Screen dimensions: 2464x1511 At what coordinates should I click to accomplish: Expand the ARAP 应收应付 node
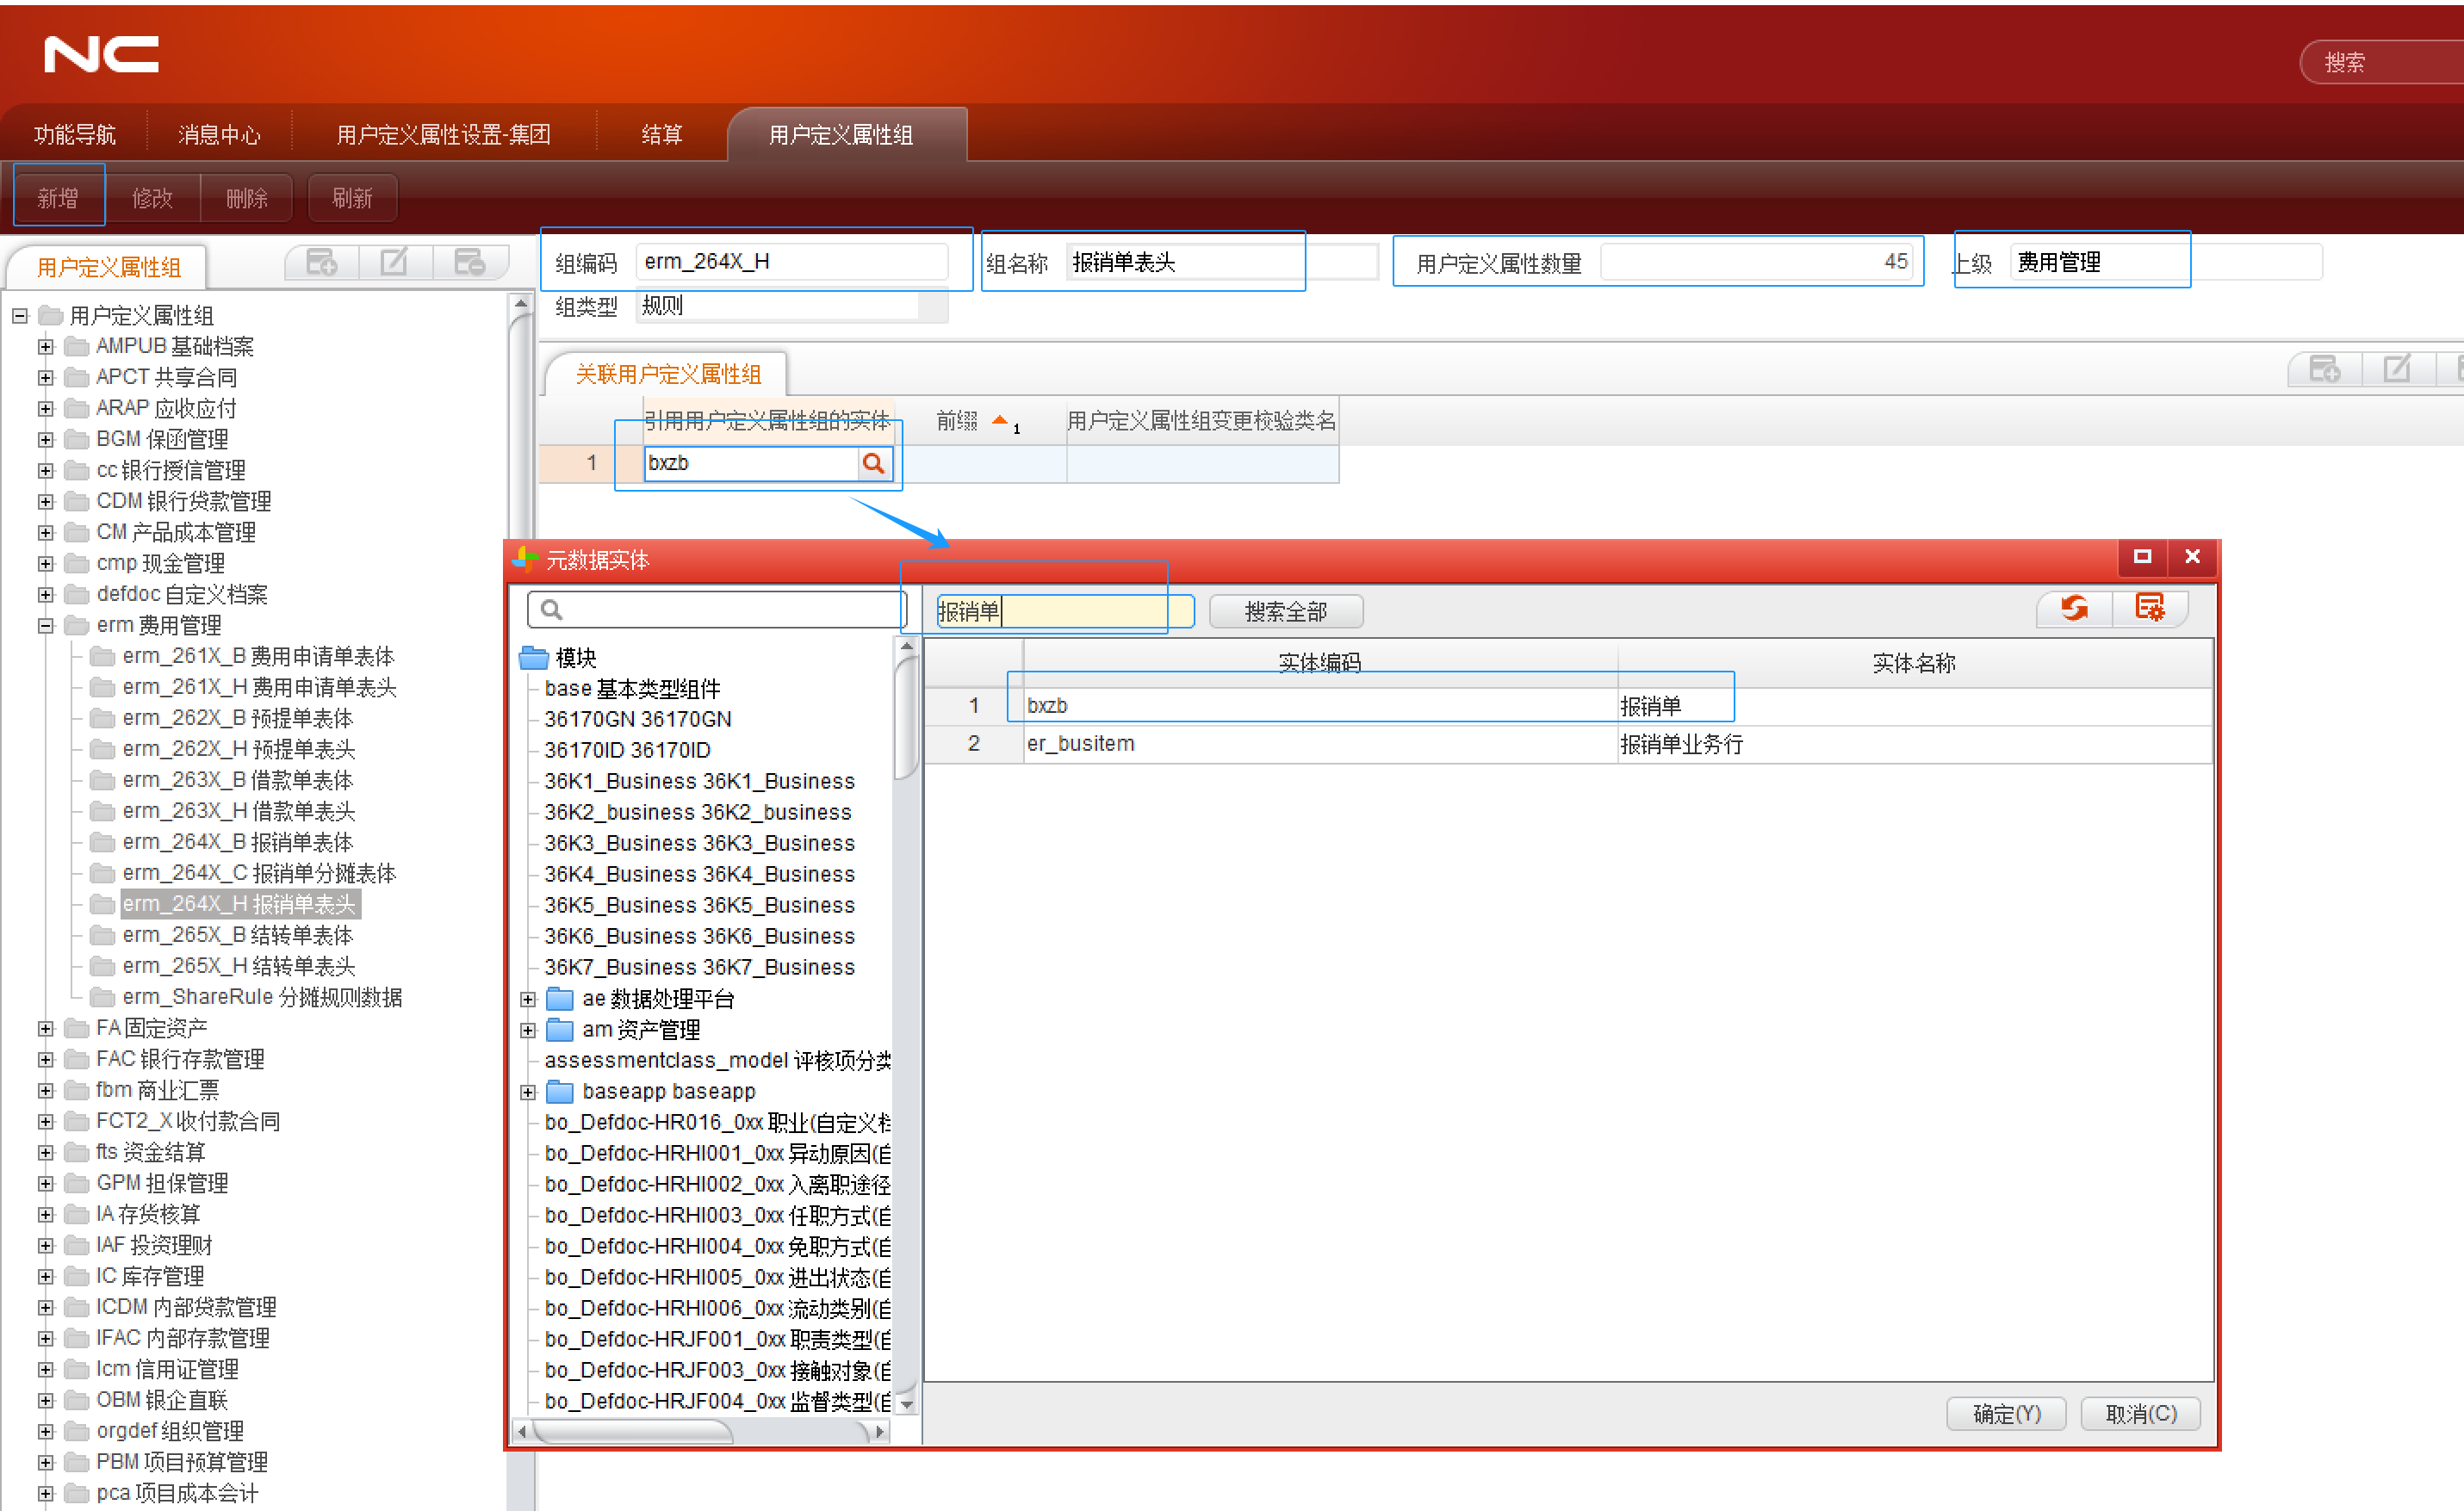point(45,408)
